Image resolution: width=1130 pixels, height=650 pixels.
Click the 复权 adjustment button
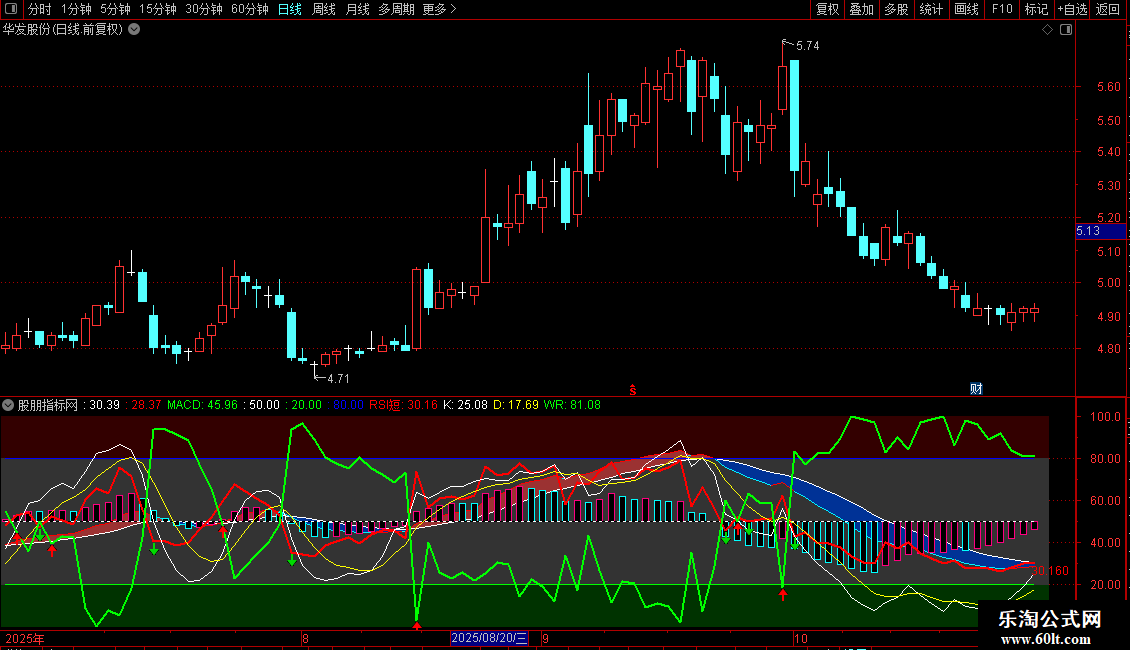coord(828,9)
